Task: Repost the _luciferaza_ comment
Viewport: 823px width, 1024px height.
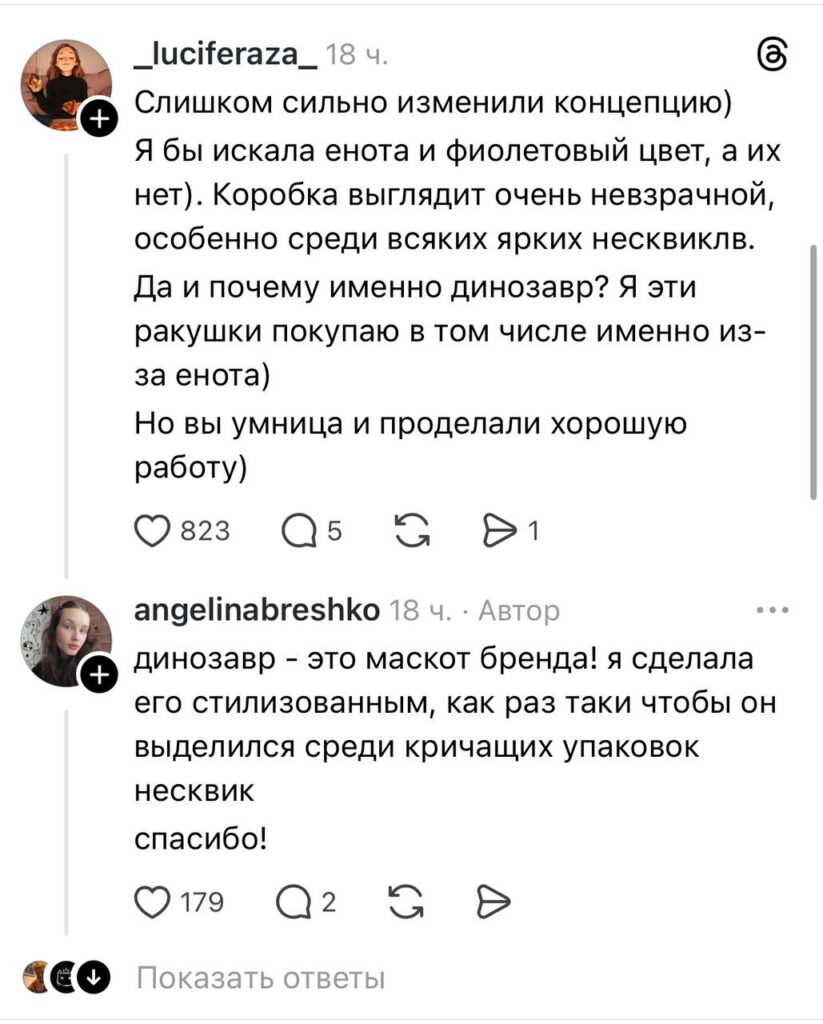Action: point(407,530)
